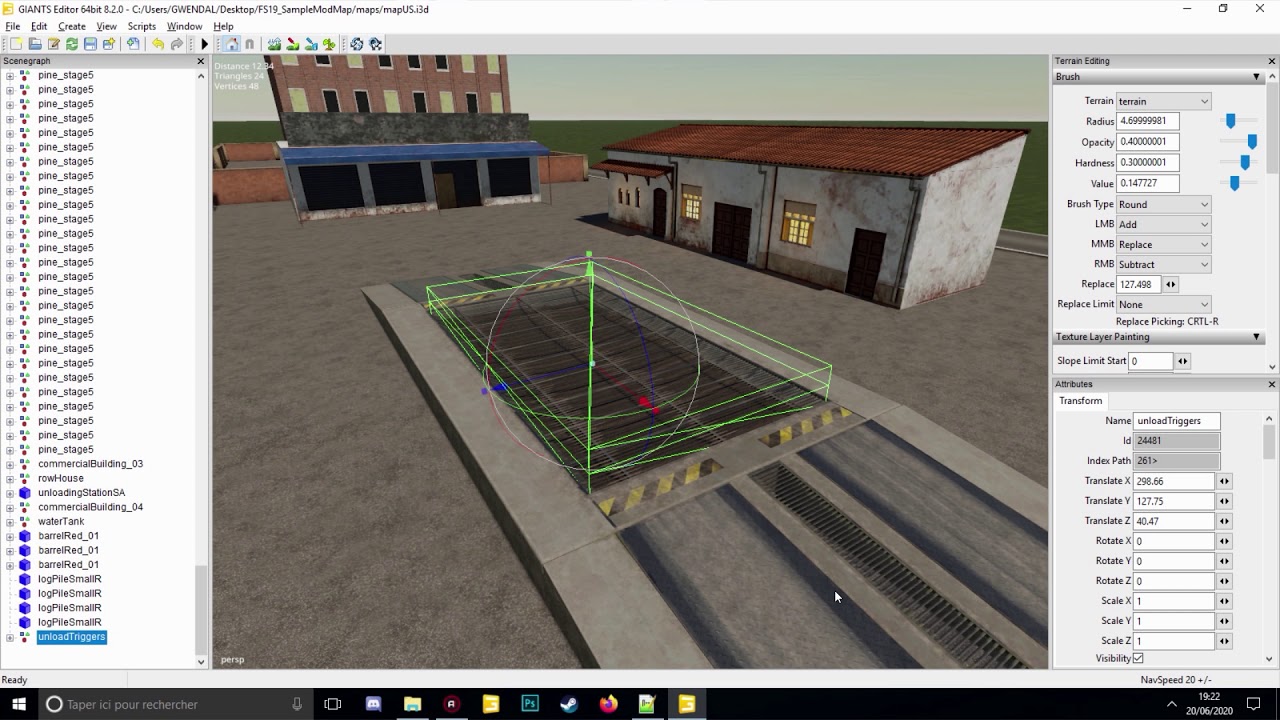Click the Scale X input field
This screenshot has width=1280, height=720.
coord(1173,601)
